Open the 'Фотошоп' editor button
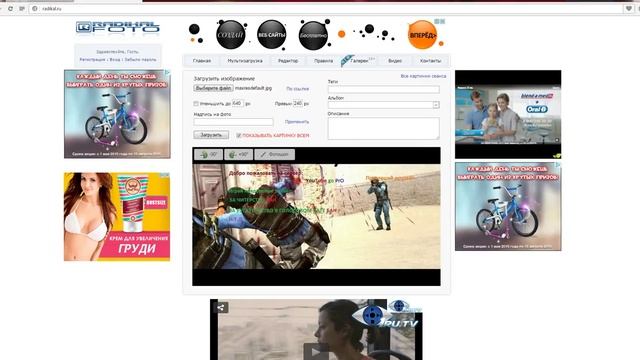 275,154
